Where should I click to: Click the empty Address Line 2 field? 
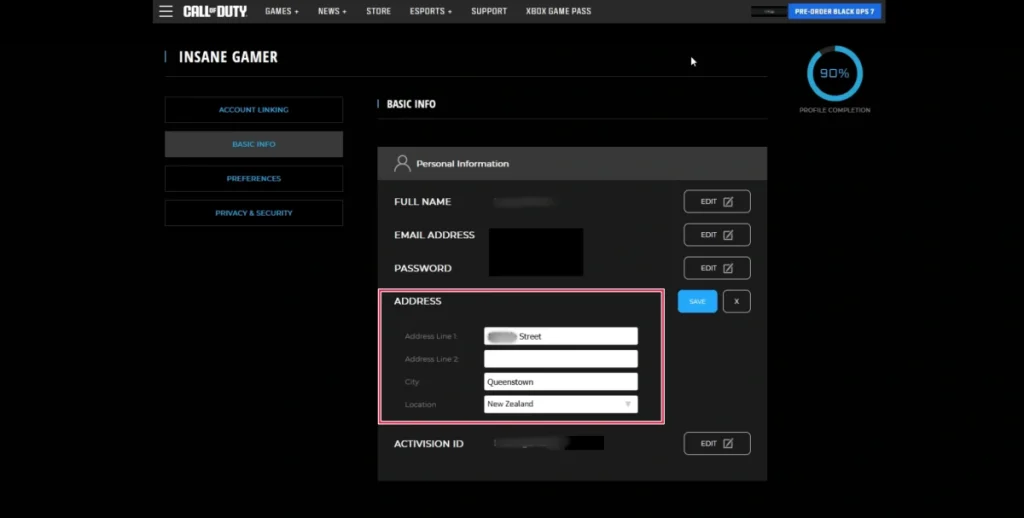click(x=560, y=359)
